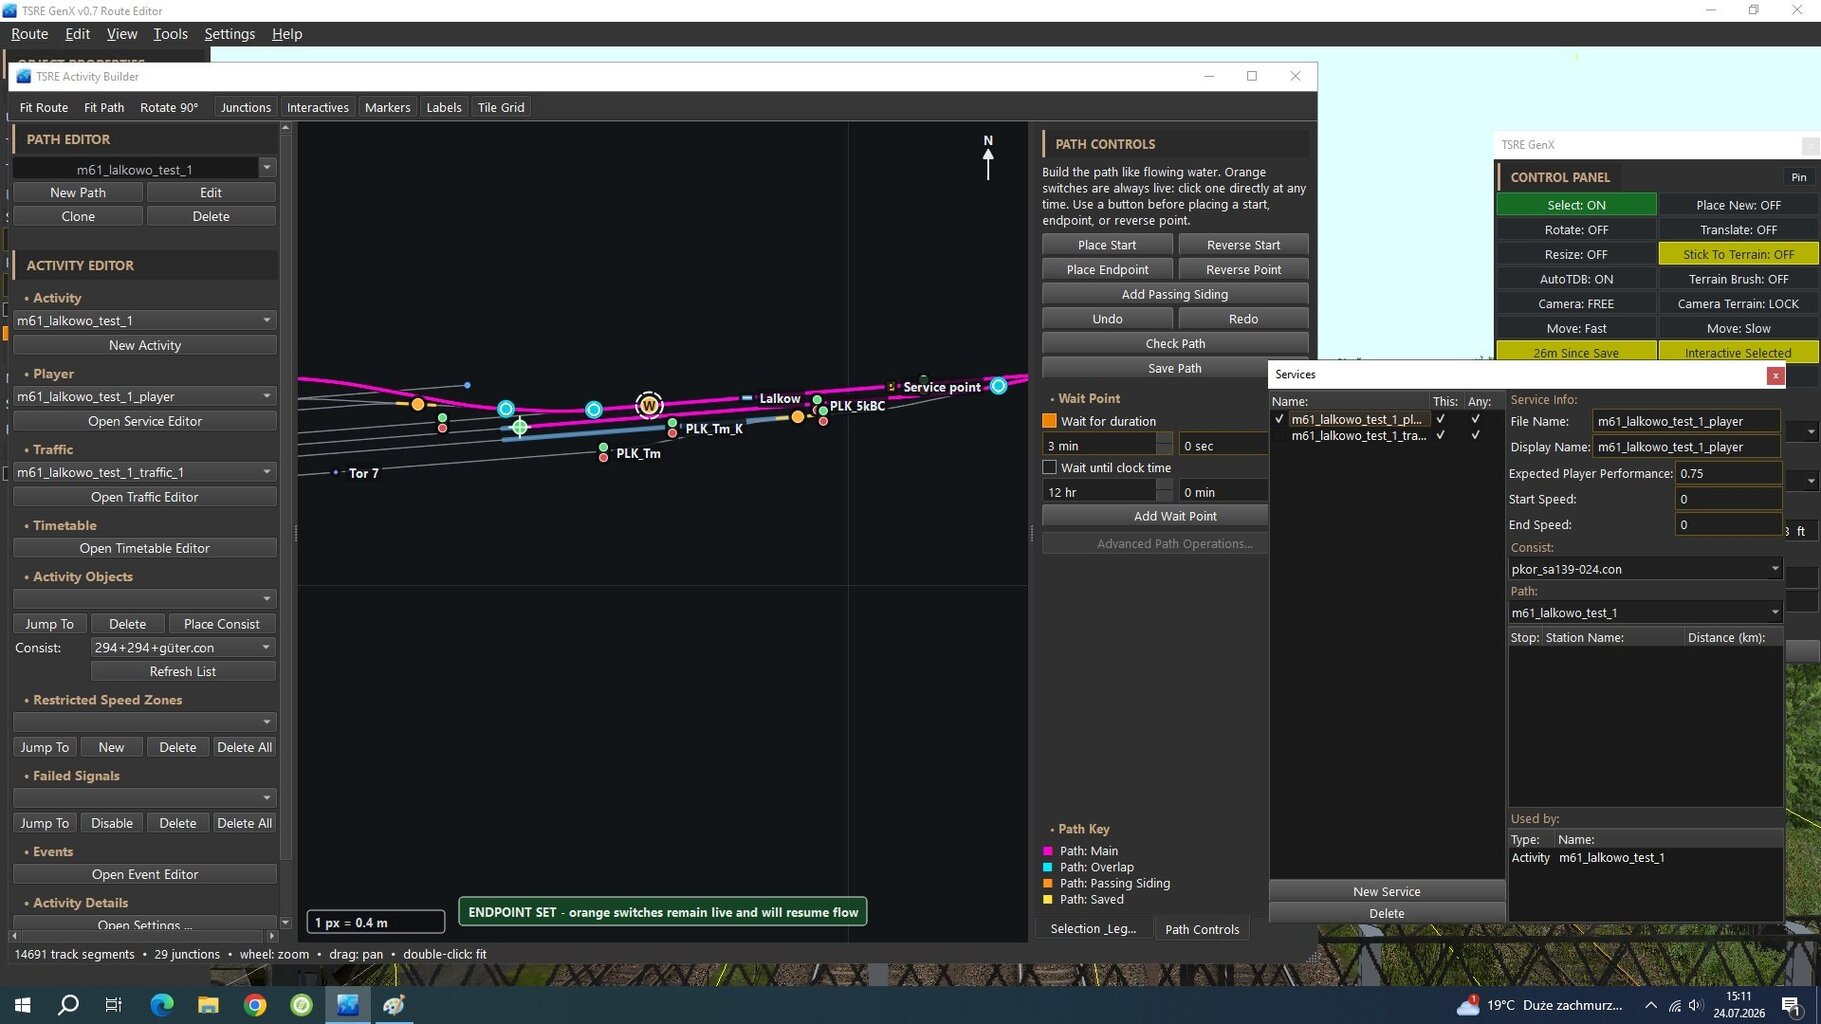Toggle Resize: OFF
Viewport: 1821px width, 1024px height.
click(1576, 254)
